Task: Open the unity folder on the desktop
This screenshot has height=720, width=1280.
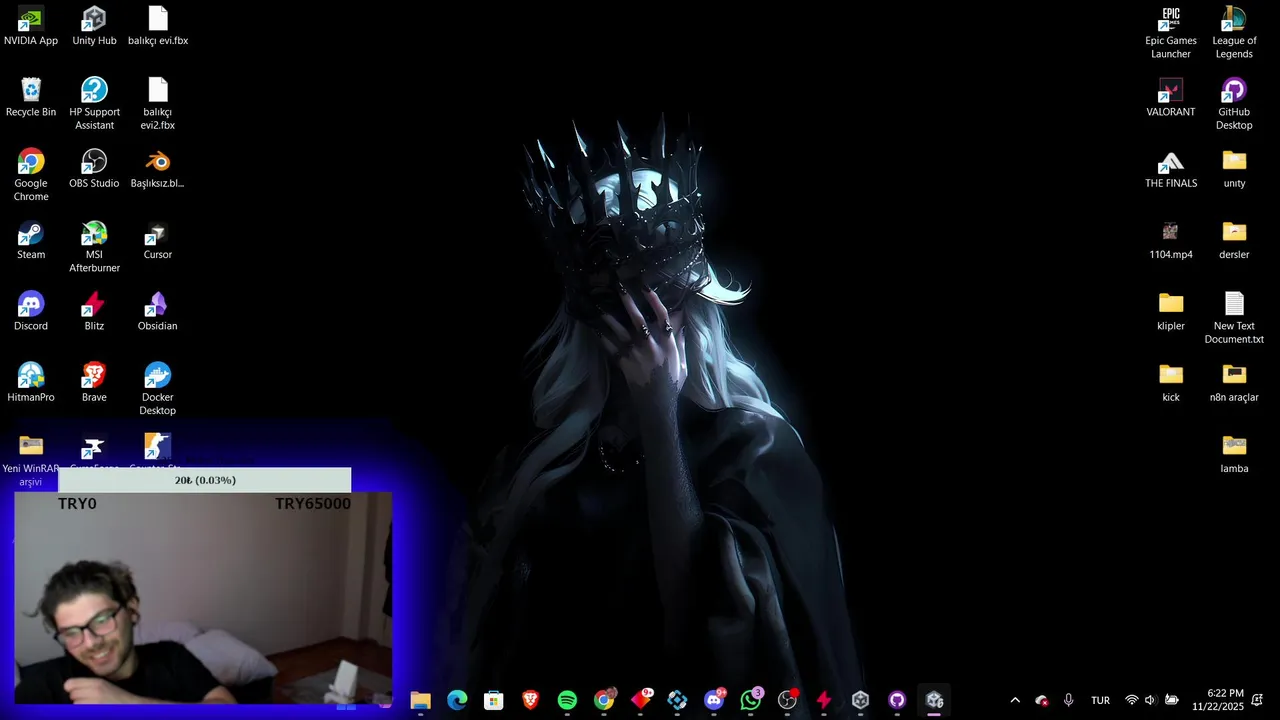Action: click(1234, 169)
